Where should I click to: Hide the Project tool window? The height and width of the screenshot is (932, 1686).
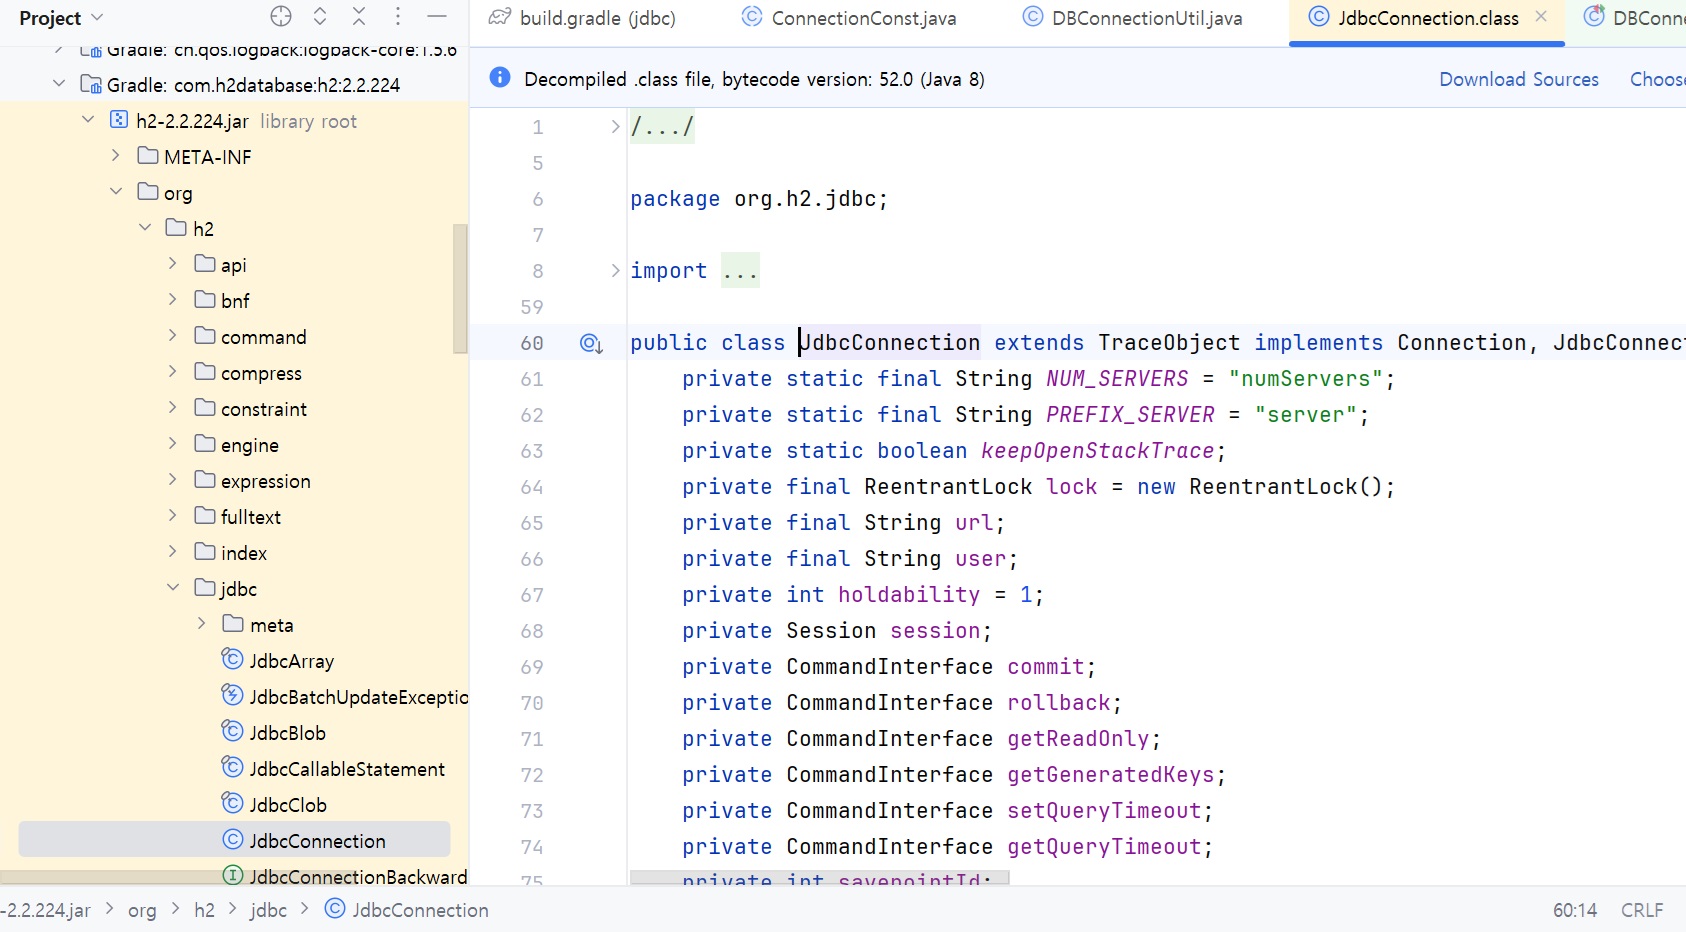(437, 17)
